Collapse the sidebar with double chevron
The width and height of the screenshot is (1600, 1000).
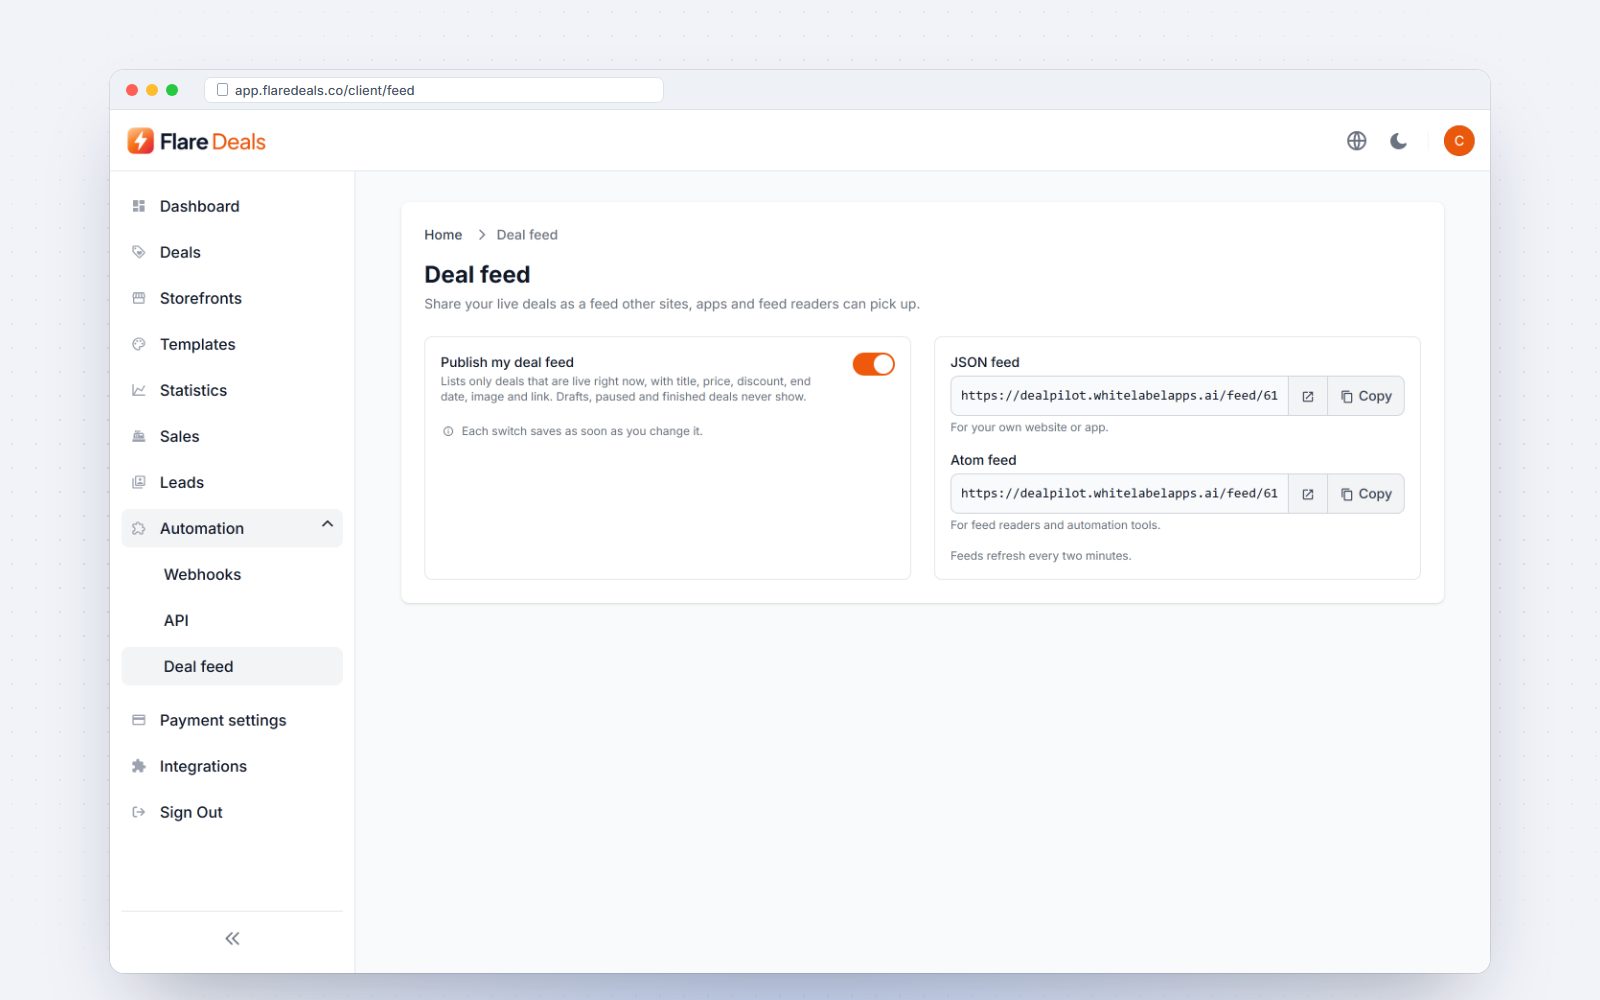tap(232, 938)
